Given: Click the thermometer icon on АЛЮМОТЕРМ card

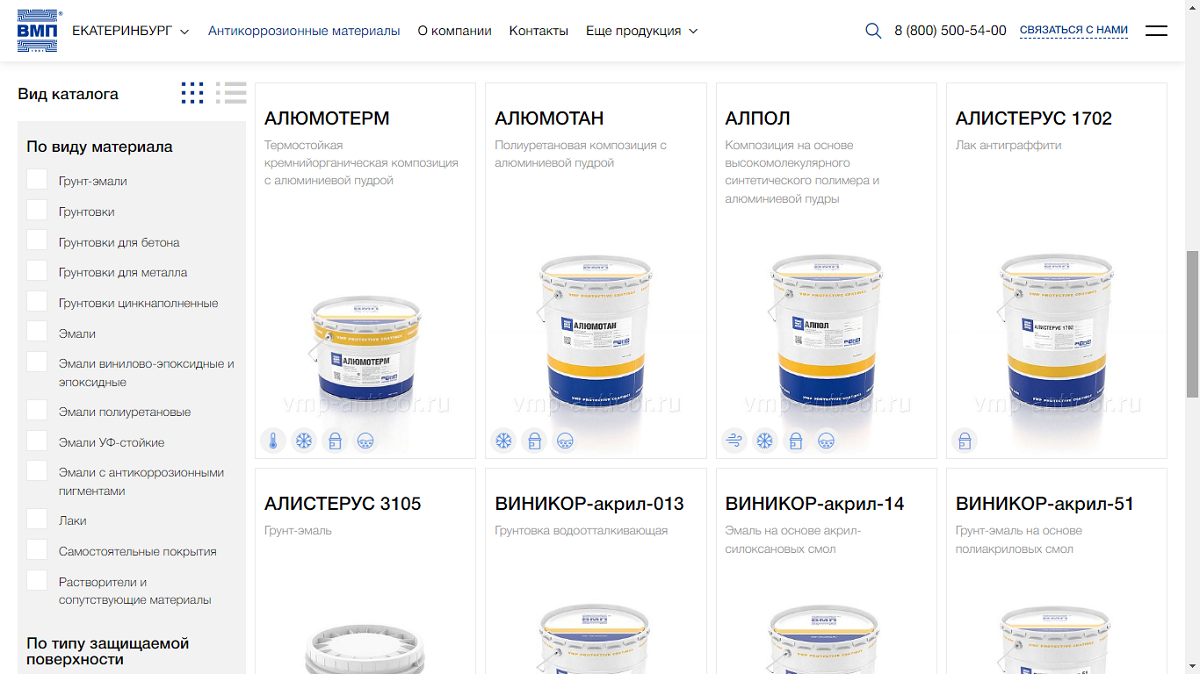Looking at the screenshot, I should click(x=273, y=440).
